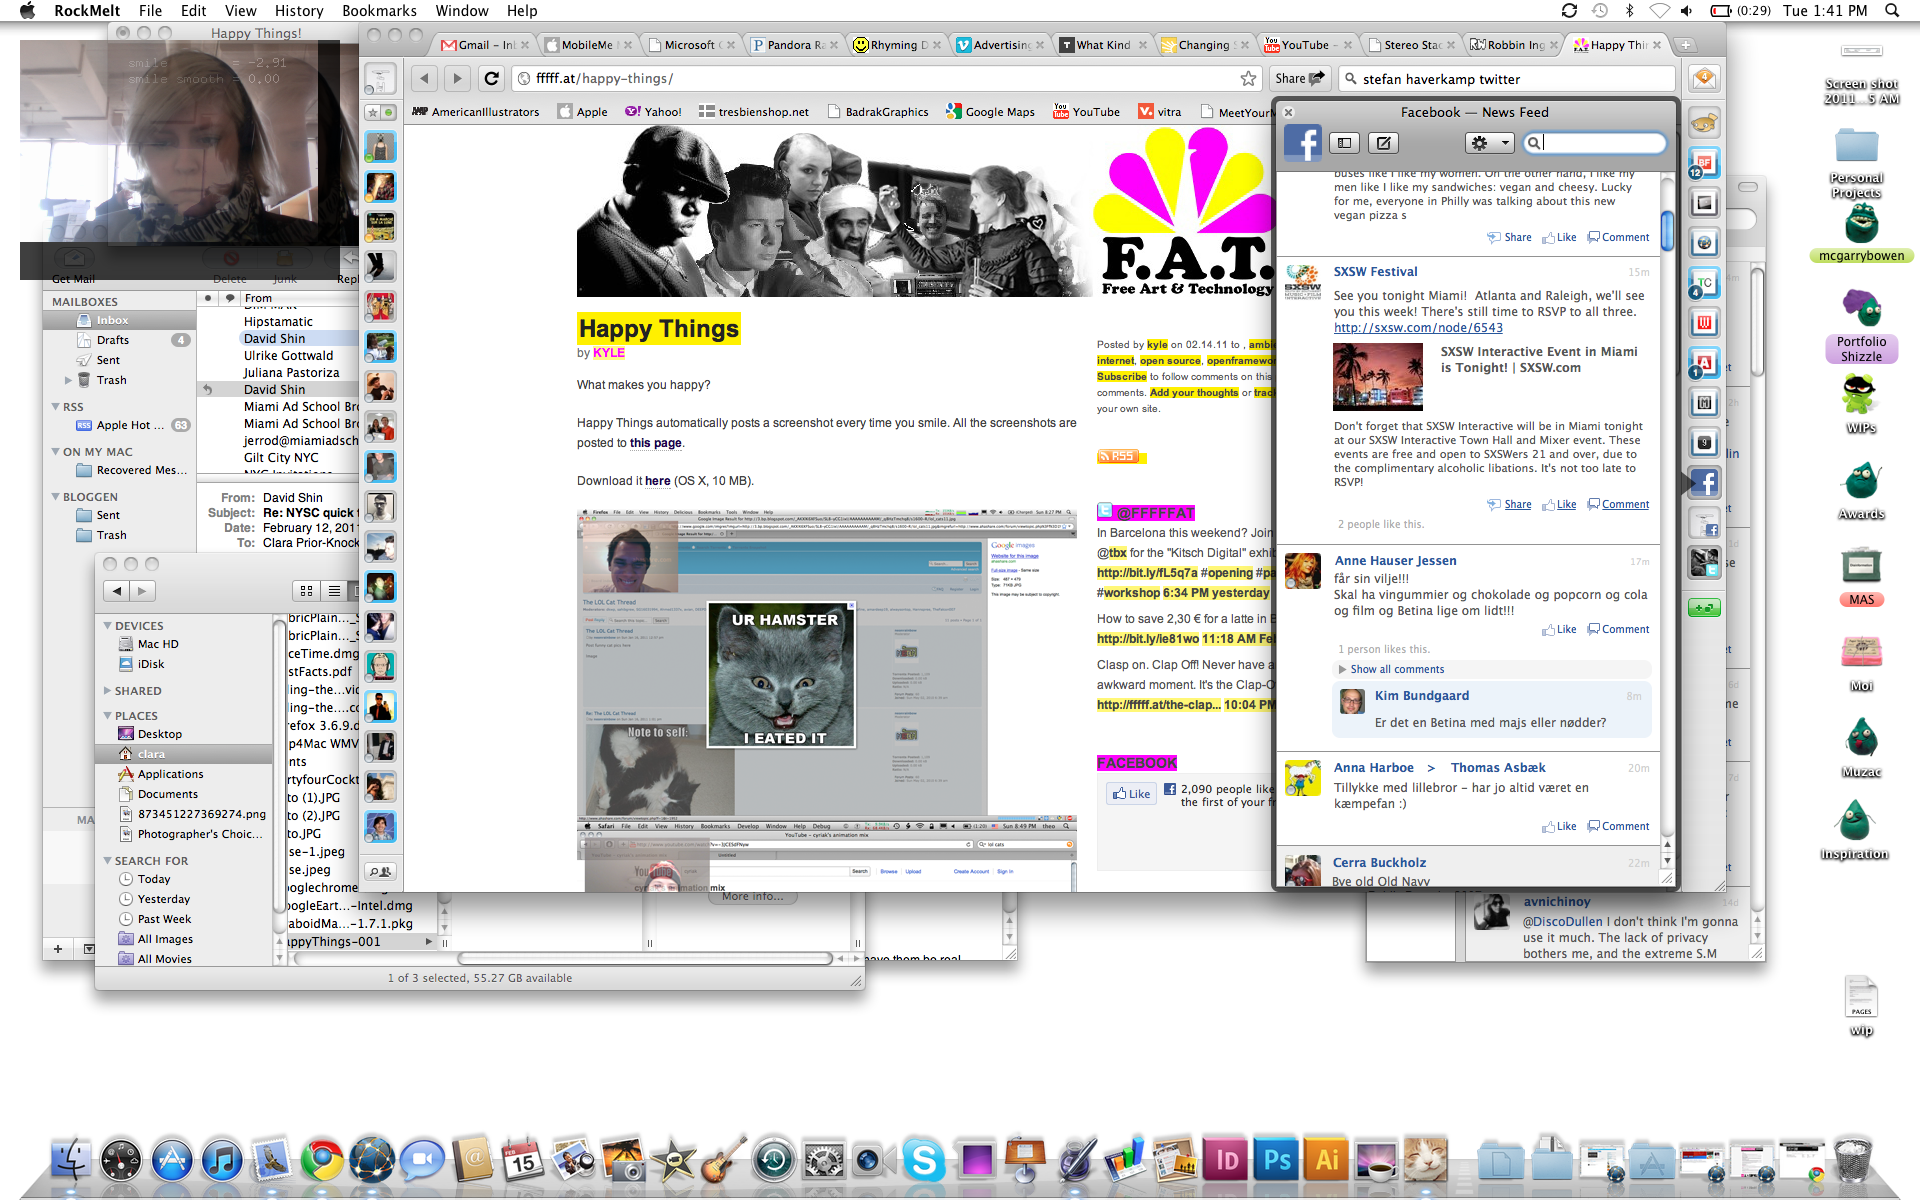Click the compose post icon in Facebook panel
The width and height of the screenshot is (1920, 1200).
[x=1384, y=143]
